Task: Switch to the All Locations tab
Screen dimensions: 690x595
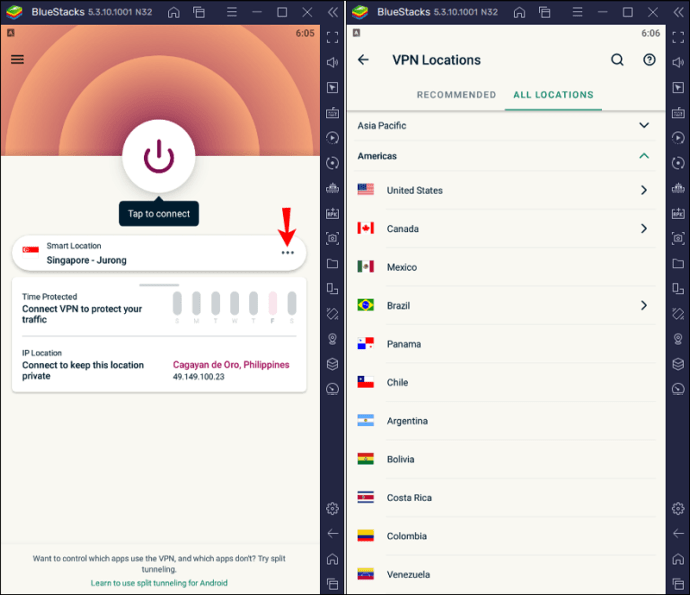Action: 553,95
